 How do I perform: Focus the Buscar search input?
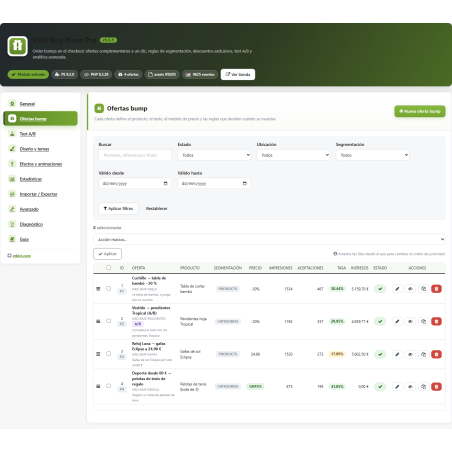[x=135, y=155]
